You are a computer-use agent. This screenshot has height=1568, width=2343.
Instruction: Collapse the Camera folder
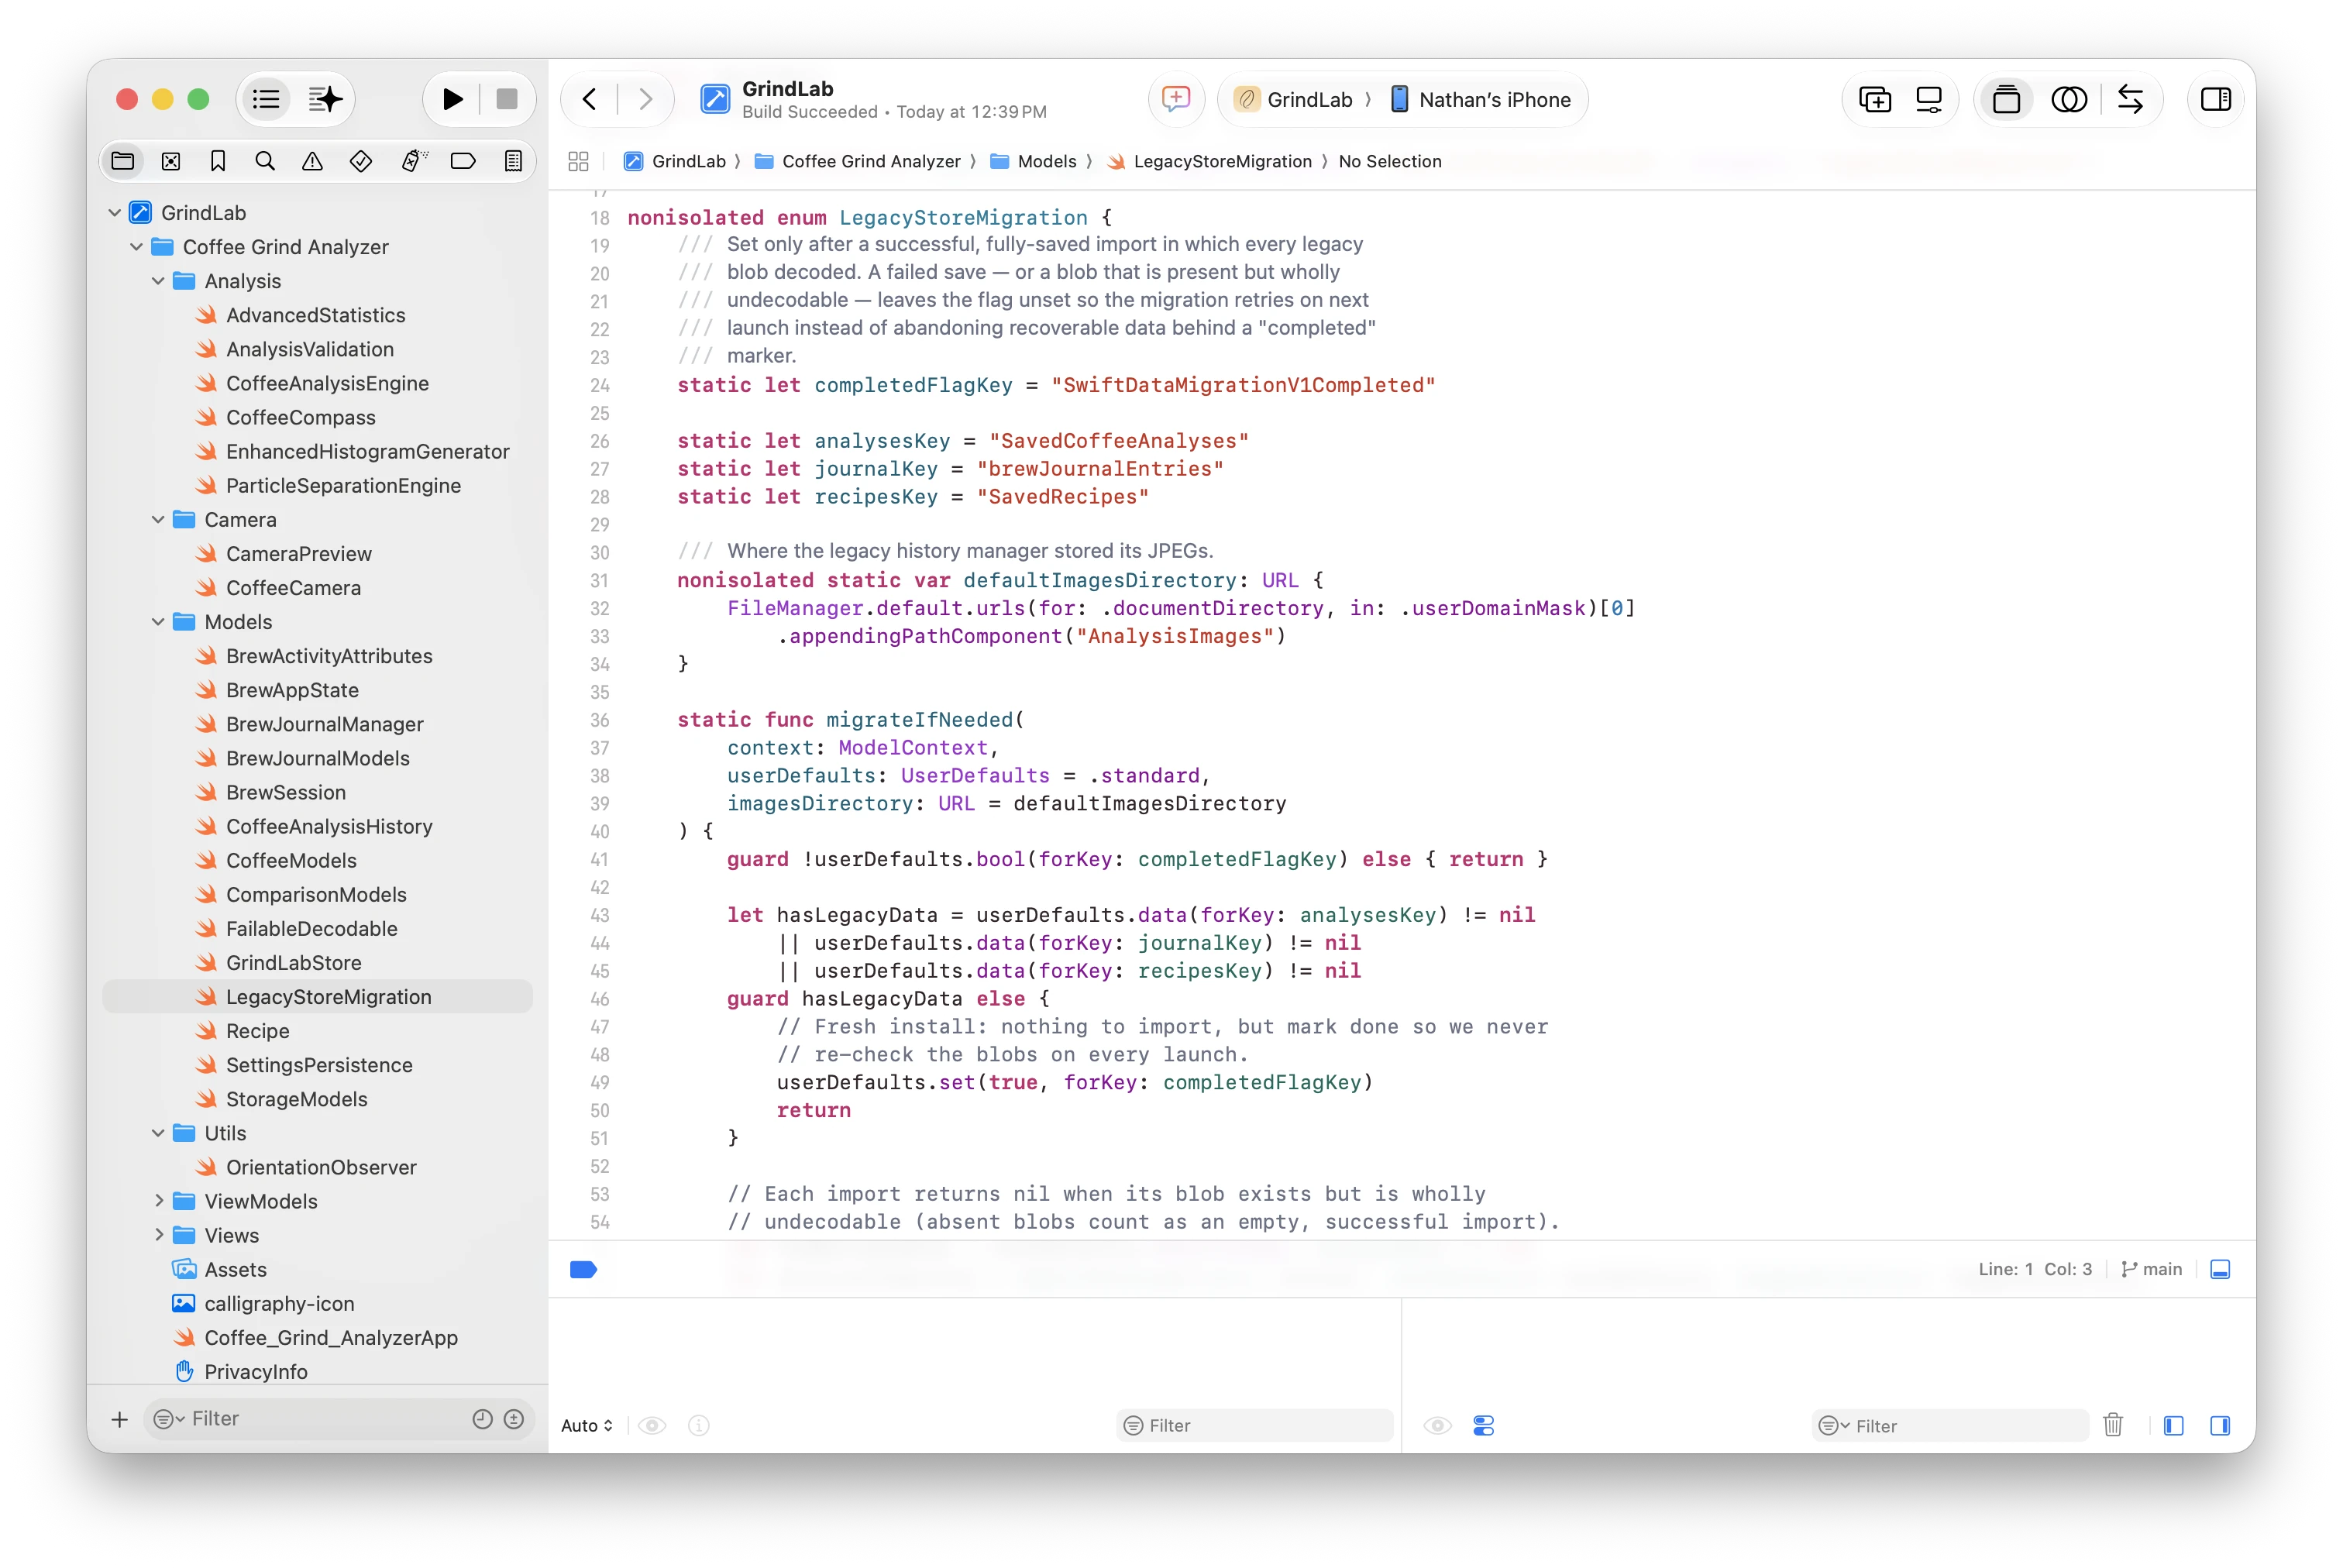point(158,519)
